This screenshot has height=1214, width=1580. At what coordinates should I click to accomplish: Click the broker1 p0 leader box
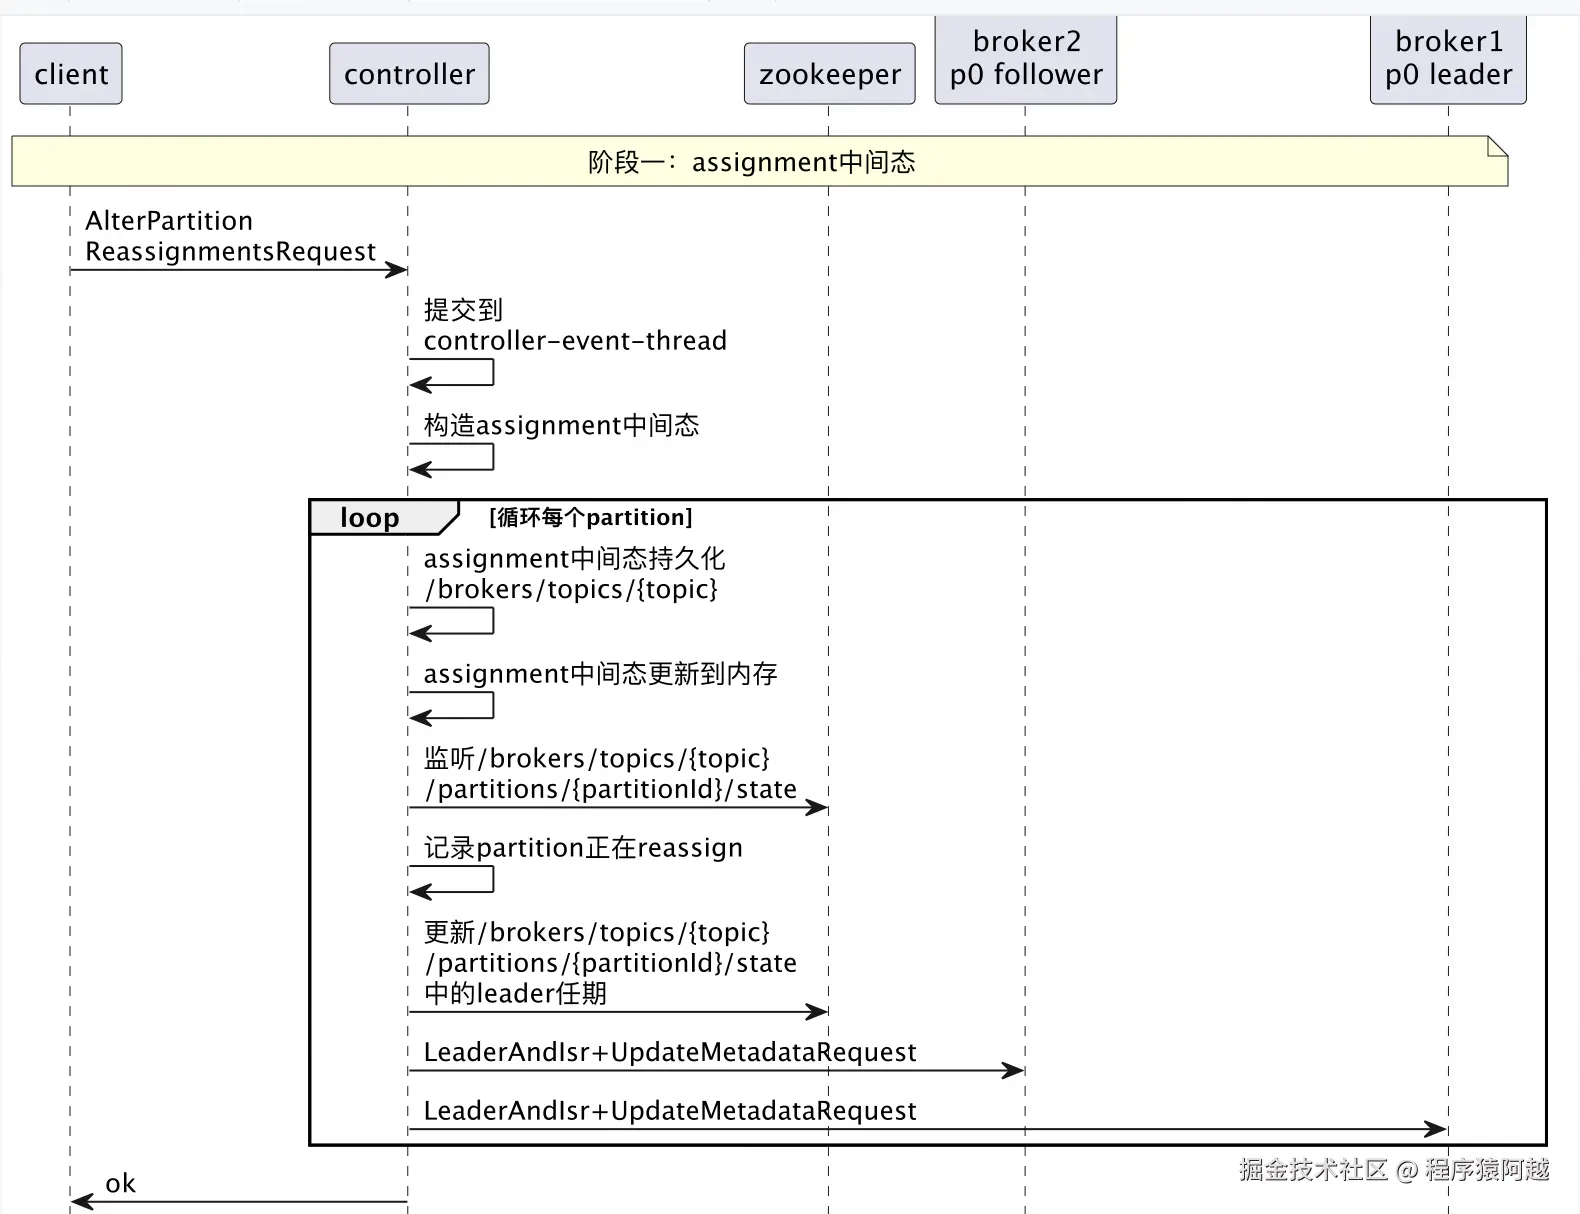(x=1448, y=58)
